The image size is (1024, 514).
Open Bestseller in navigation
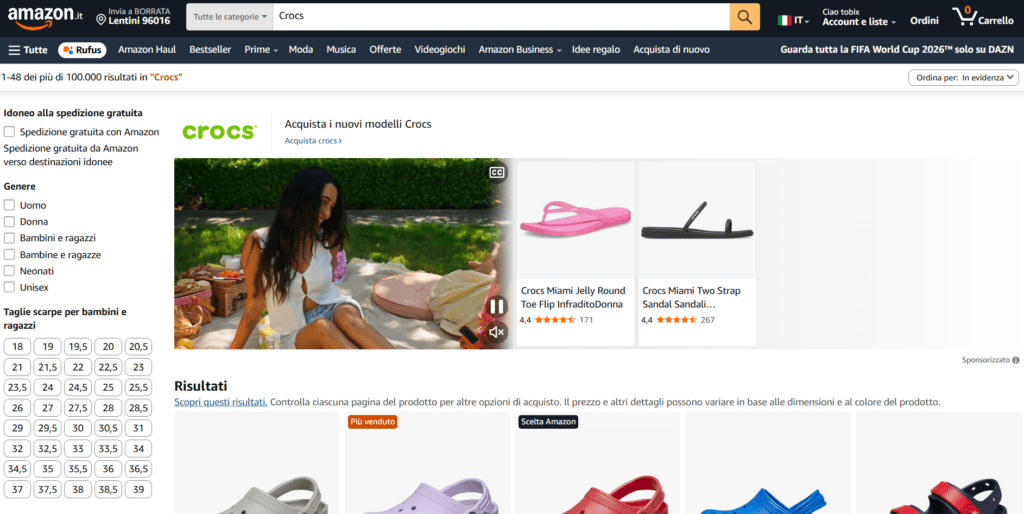pos(210,50)
